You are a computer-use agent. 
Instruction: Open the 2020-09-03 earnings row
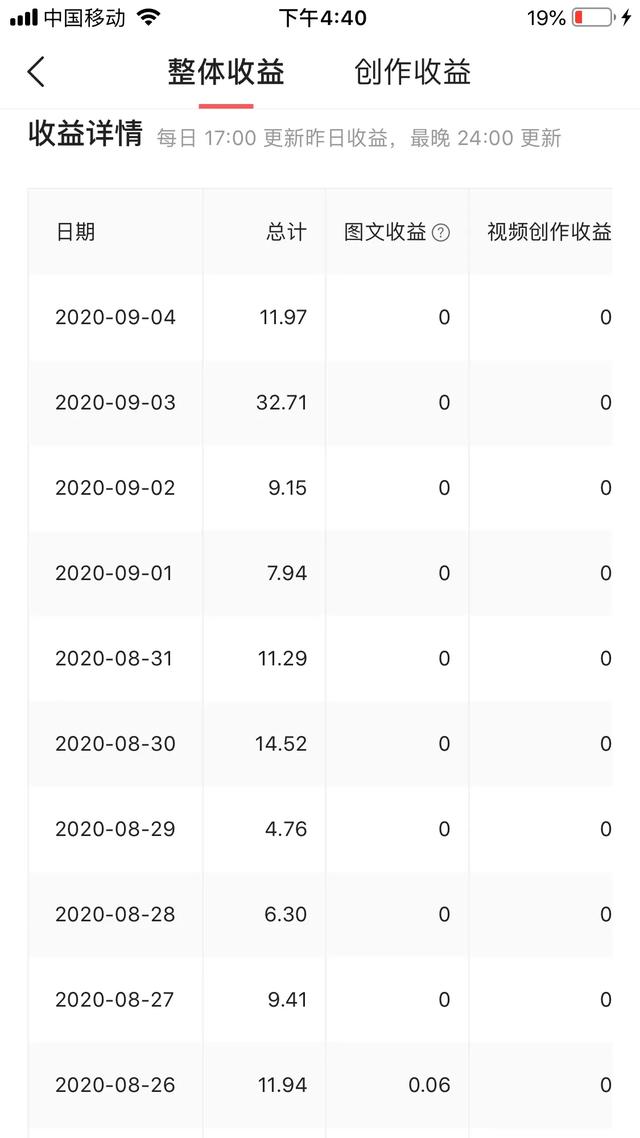click(320, 403)
